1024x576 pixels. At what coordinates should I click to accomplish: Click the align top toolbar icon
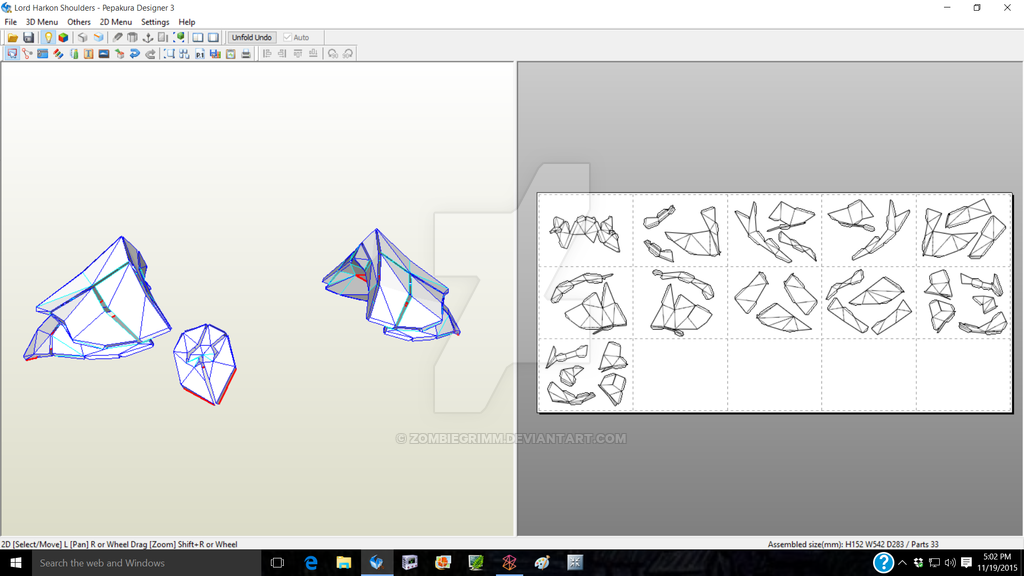pyautogui.click(x=298, y=54)
